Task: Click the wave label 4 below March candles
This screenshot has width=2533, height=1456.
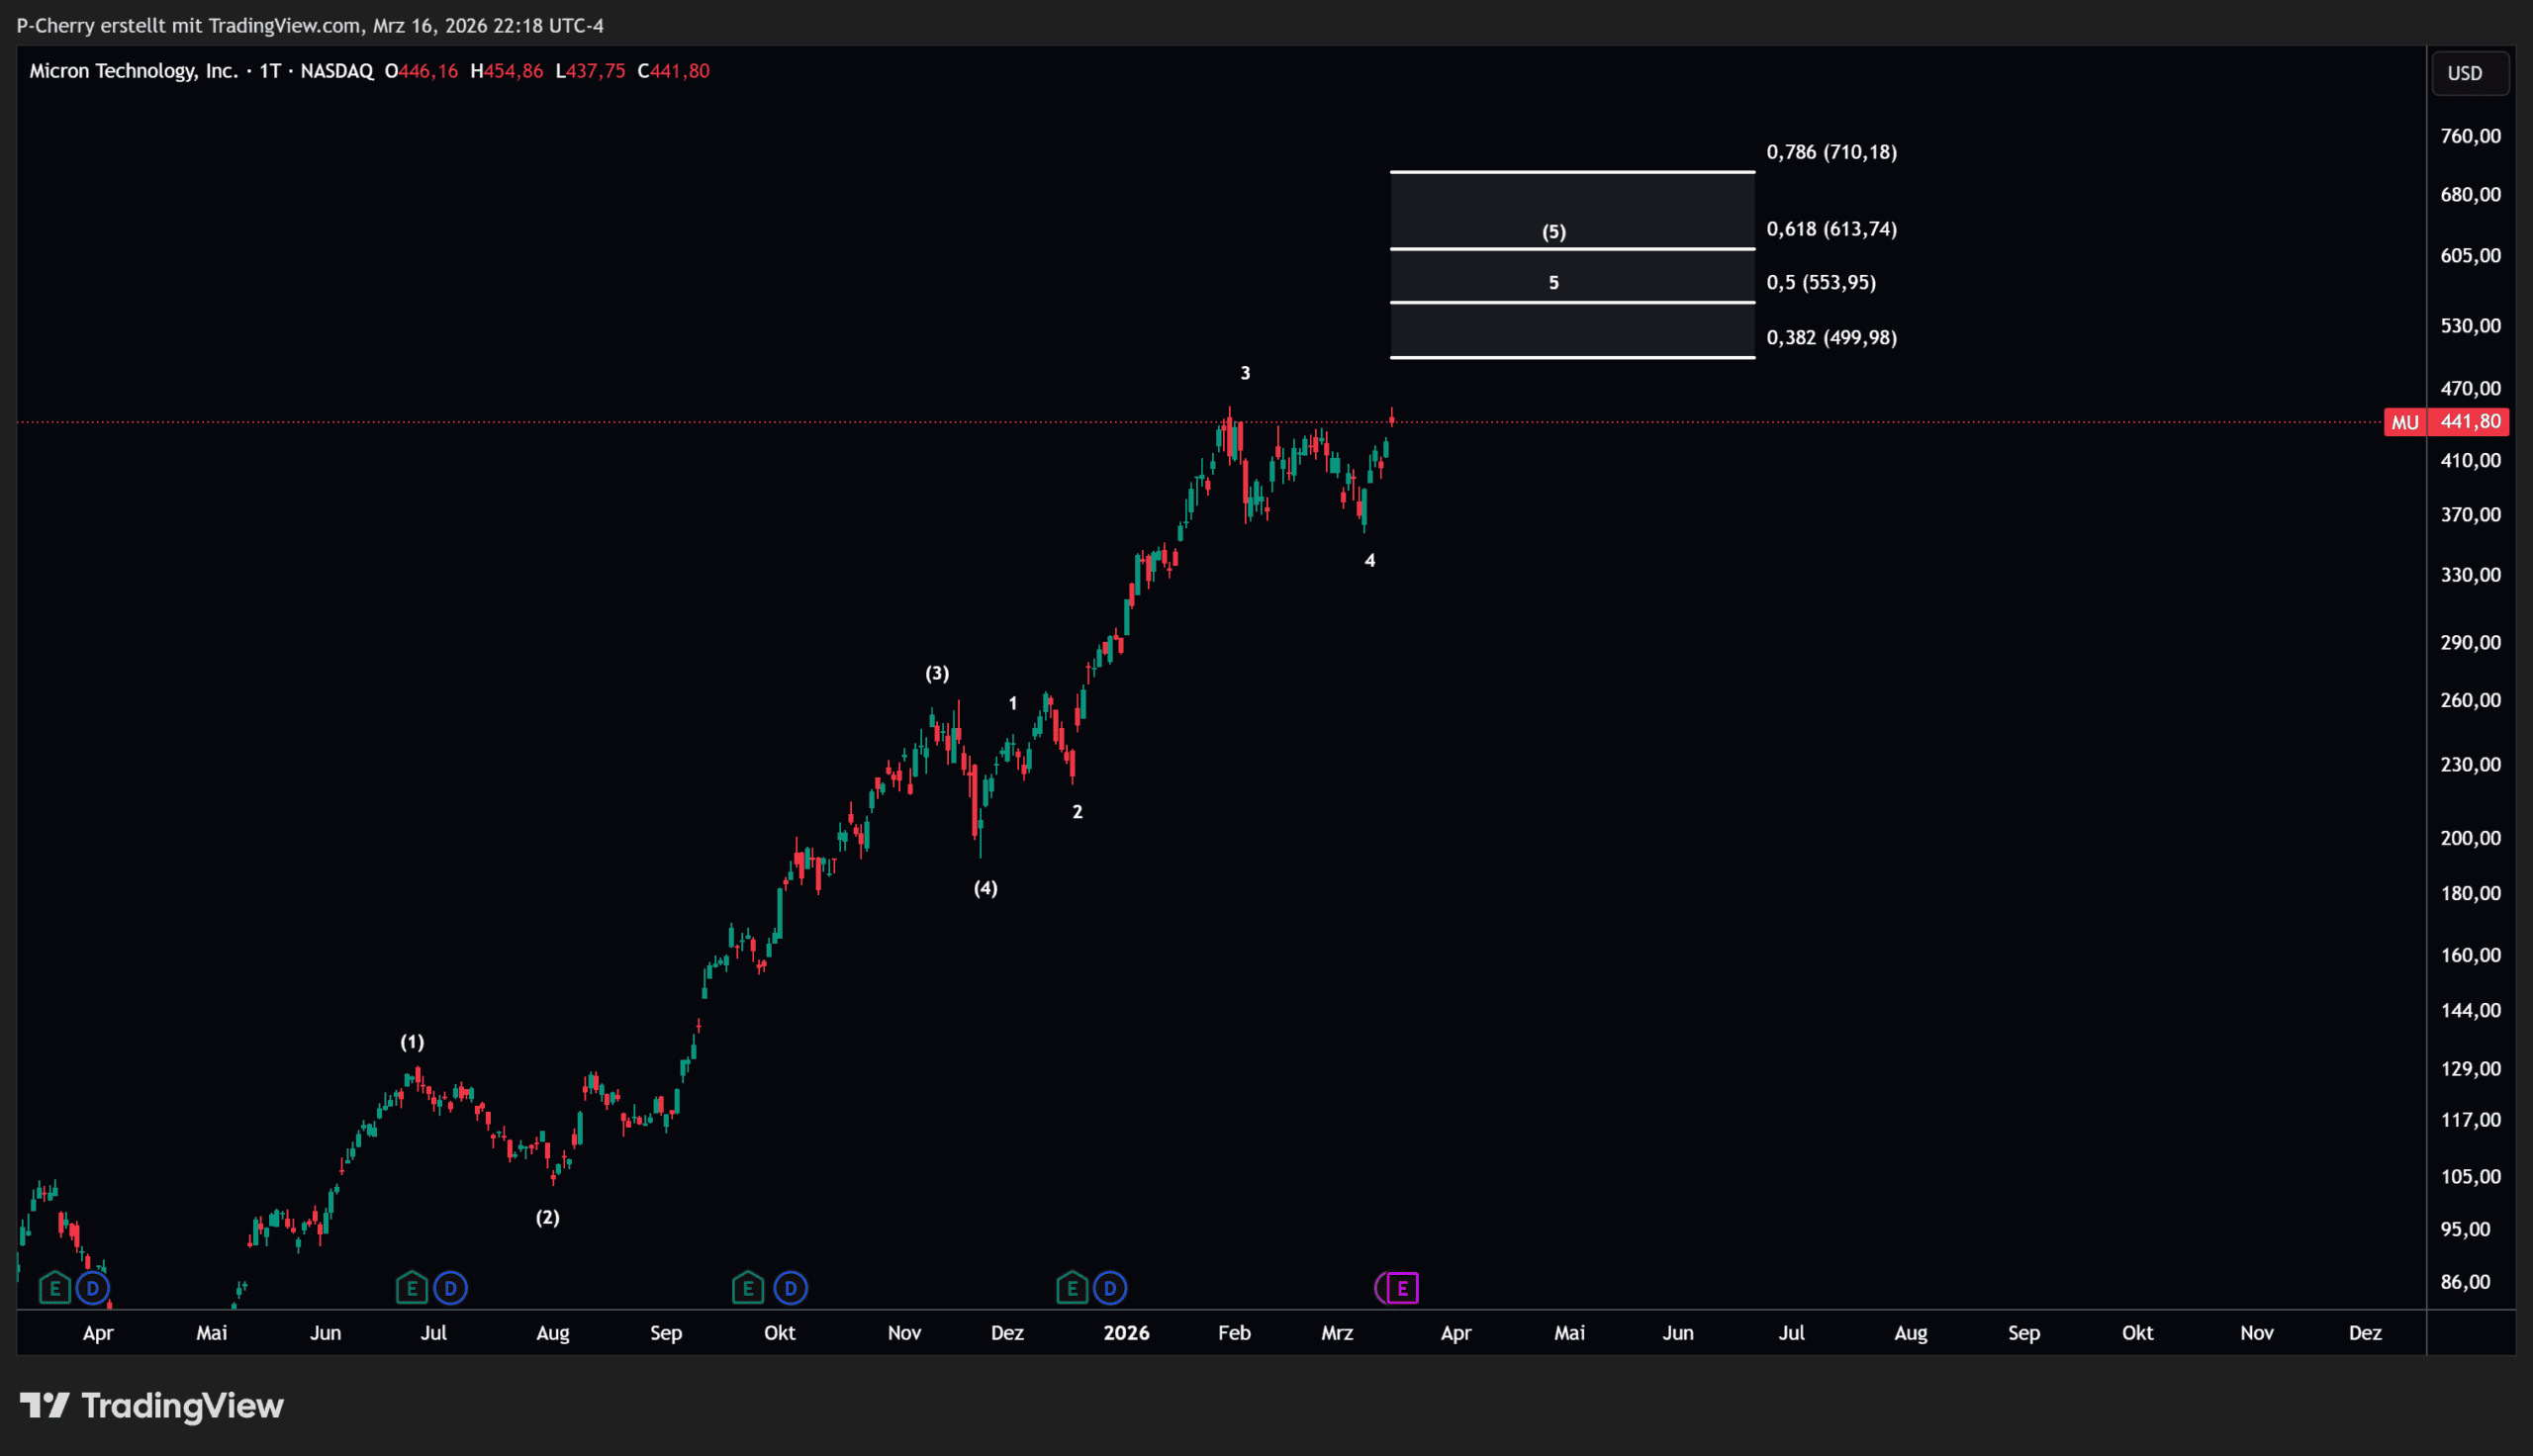Action: point(1369,561)
